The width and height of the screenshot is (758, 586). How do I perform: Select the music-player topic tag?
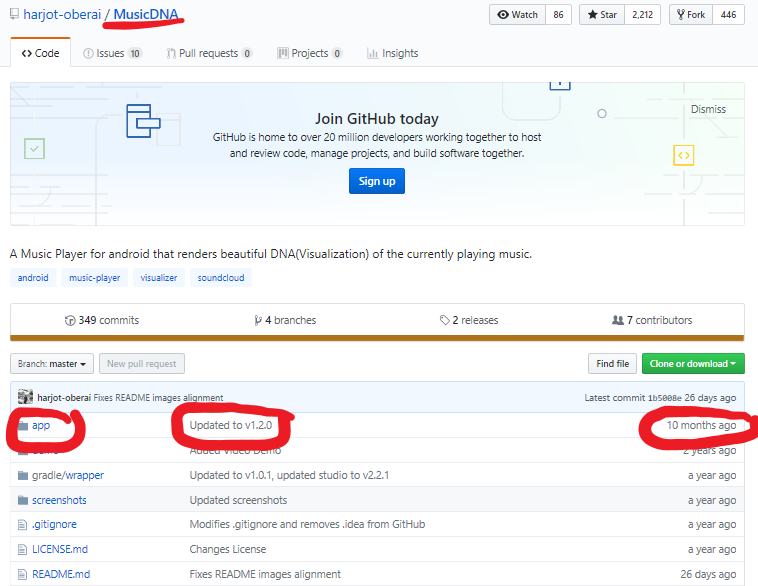pyautogui.click(x=94, y=278)
